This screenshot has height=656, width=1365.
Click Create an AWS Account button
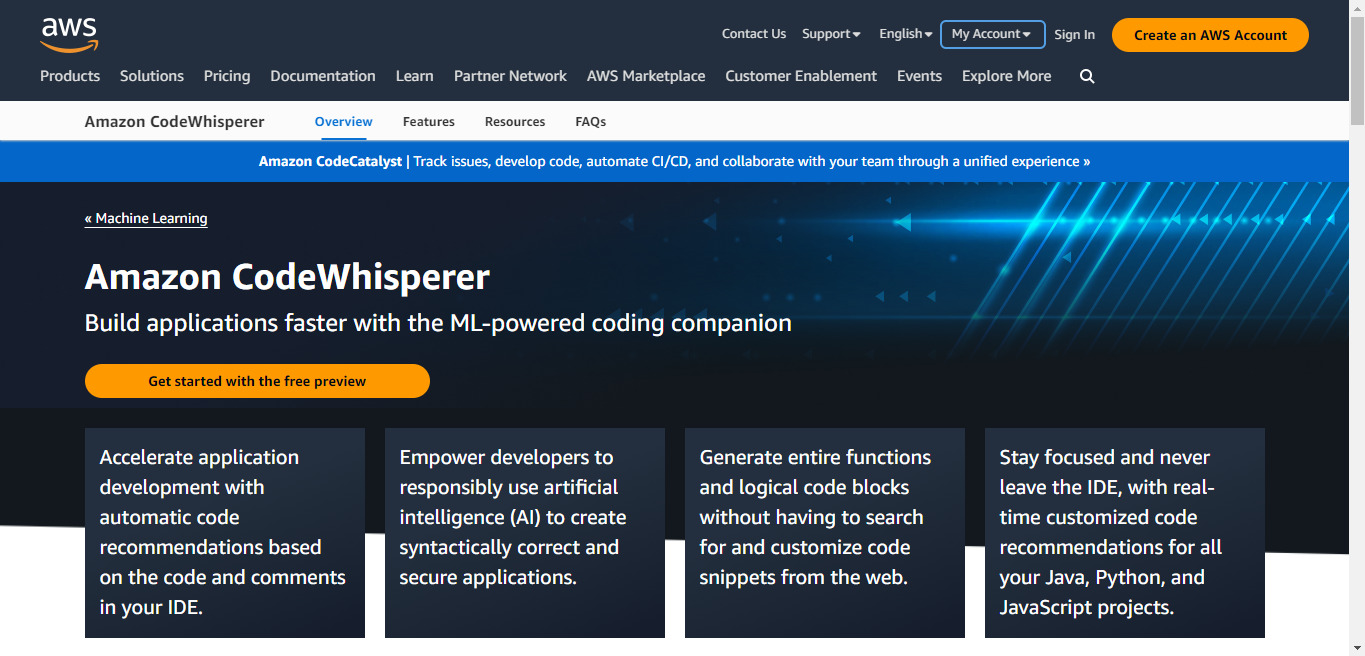click(1210, 35)
